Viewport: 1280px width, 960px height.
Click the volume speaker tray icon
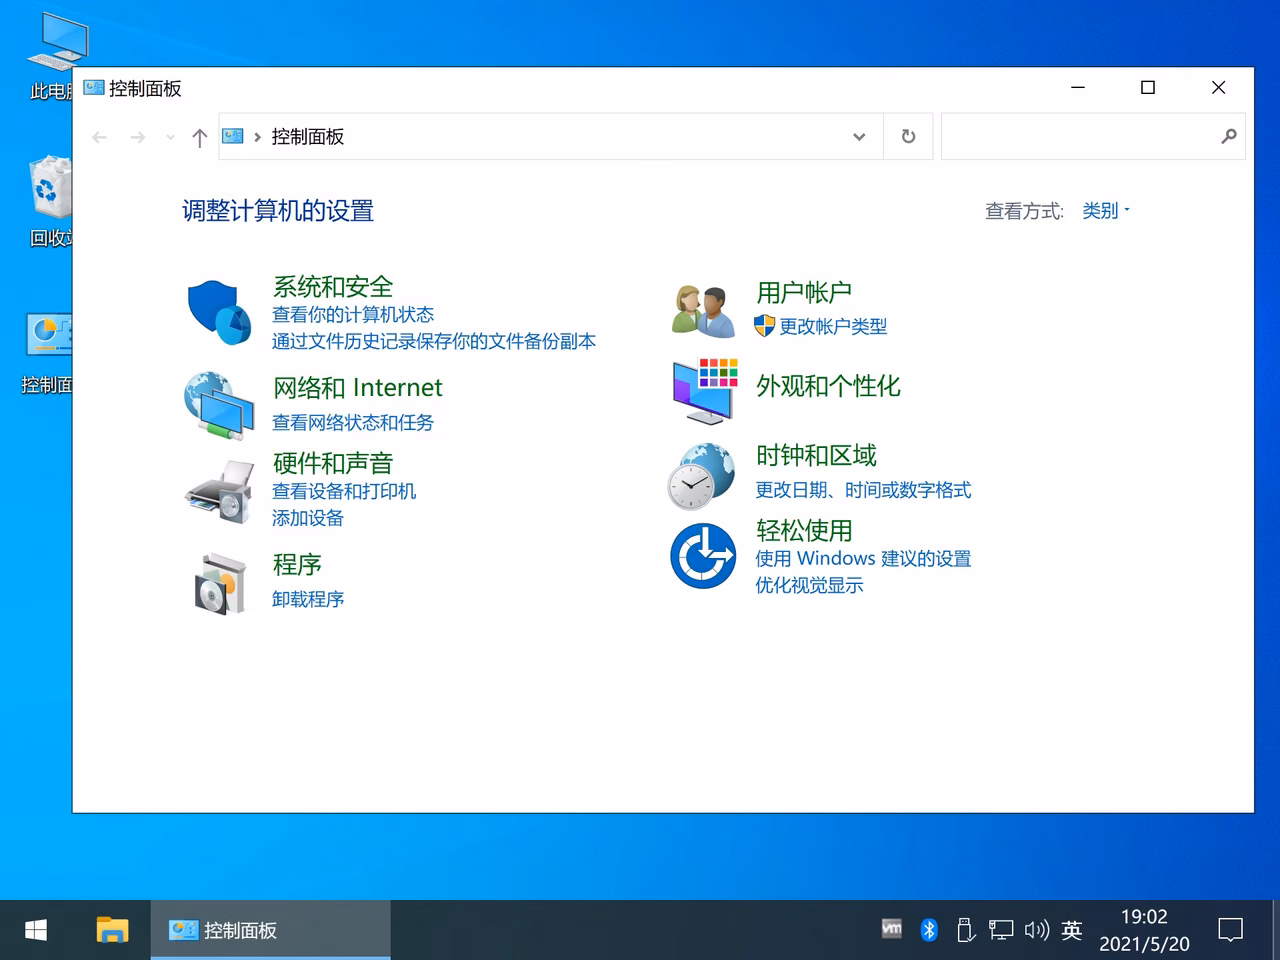(1036, 930)
